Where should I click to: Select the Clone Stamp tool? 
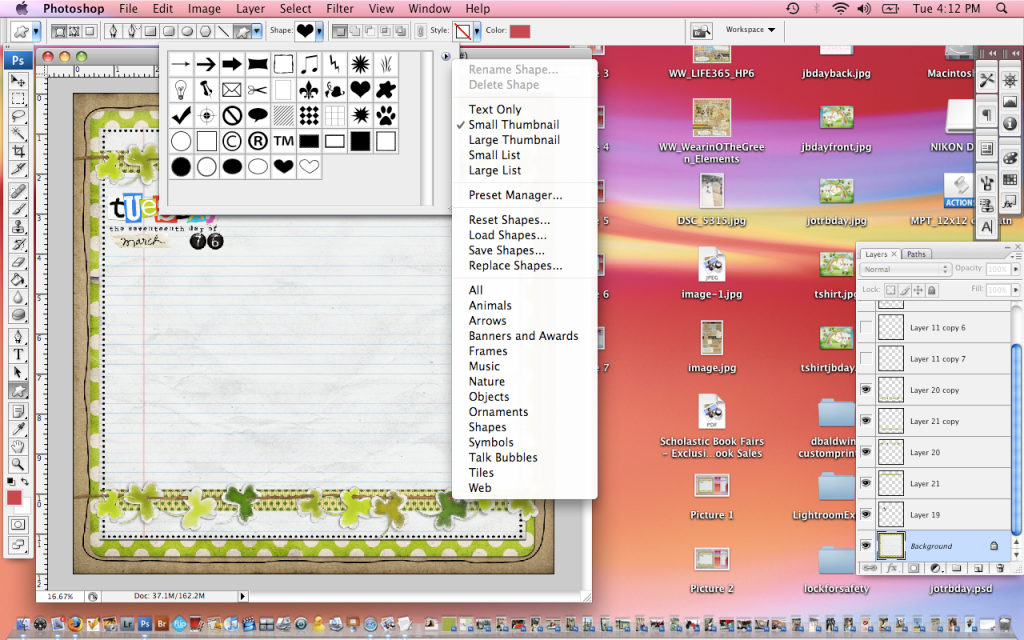(x=18, y=227)
